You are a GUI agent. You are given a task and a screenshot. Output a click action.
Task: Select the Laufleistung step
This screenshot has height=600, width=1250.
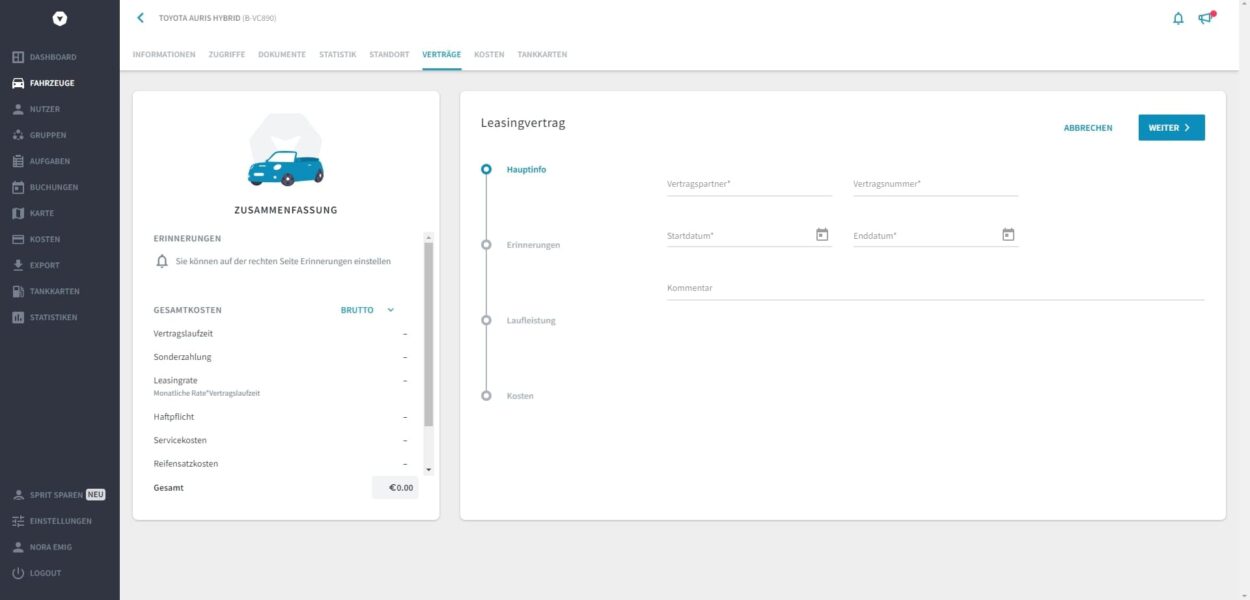531,320
